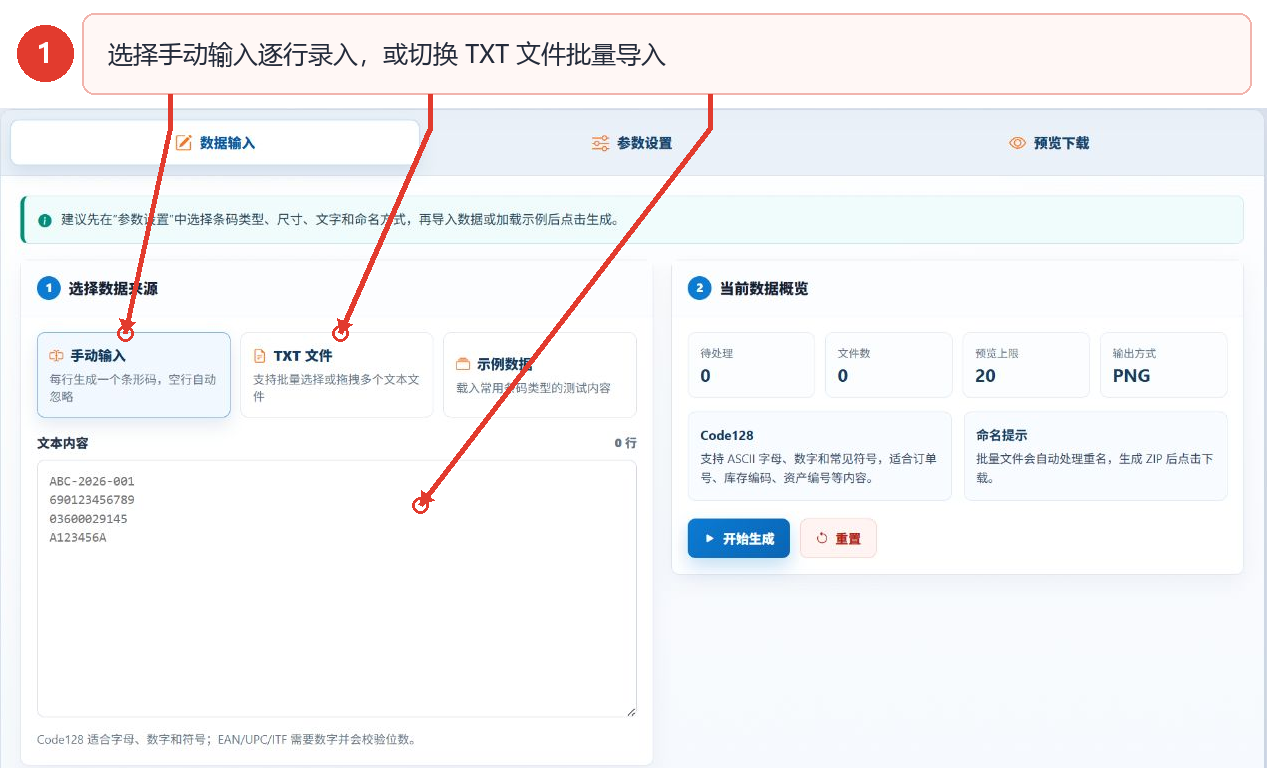Click the 文件数 count card
Viewport: 1267px width, 768px height.
888,365
